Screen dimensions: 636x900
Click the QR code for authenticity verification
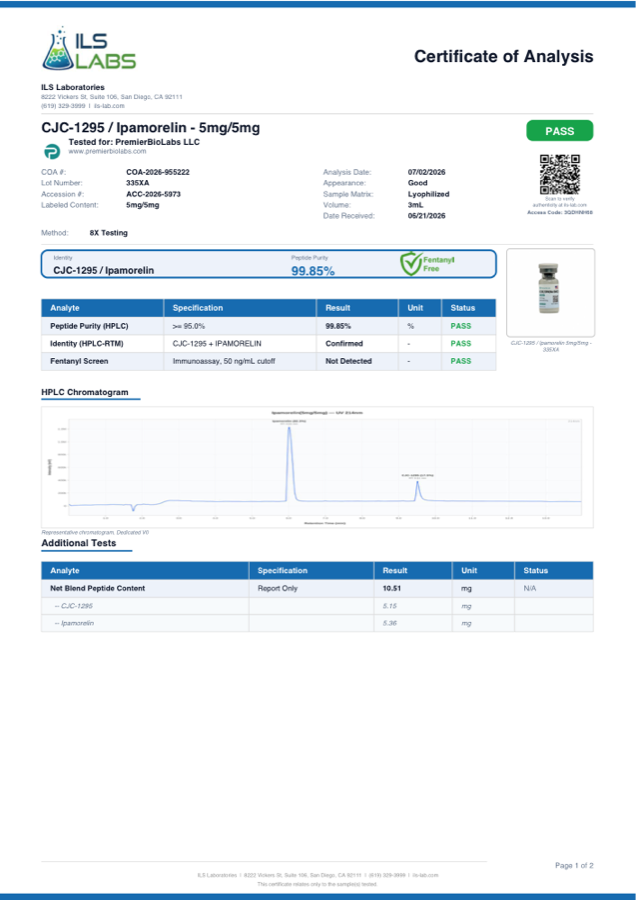(x=560, y=174)
